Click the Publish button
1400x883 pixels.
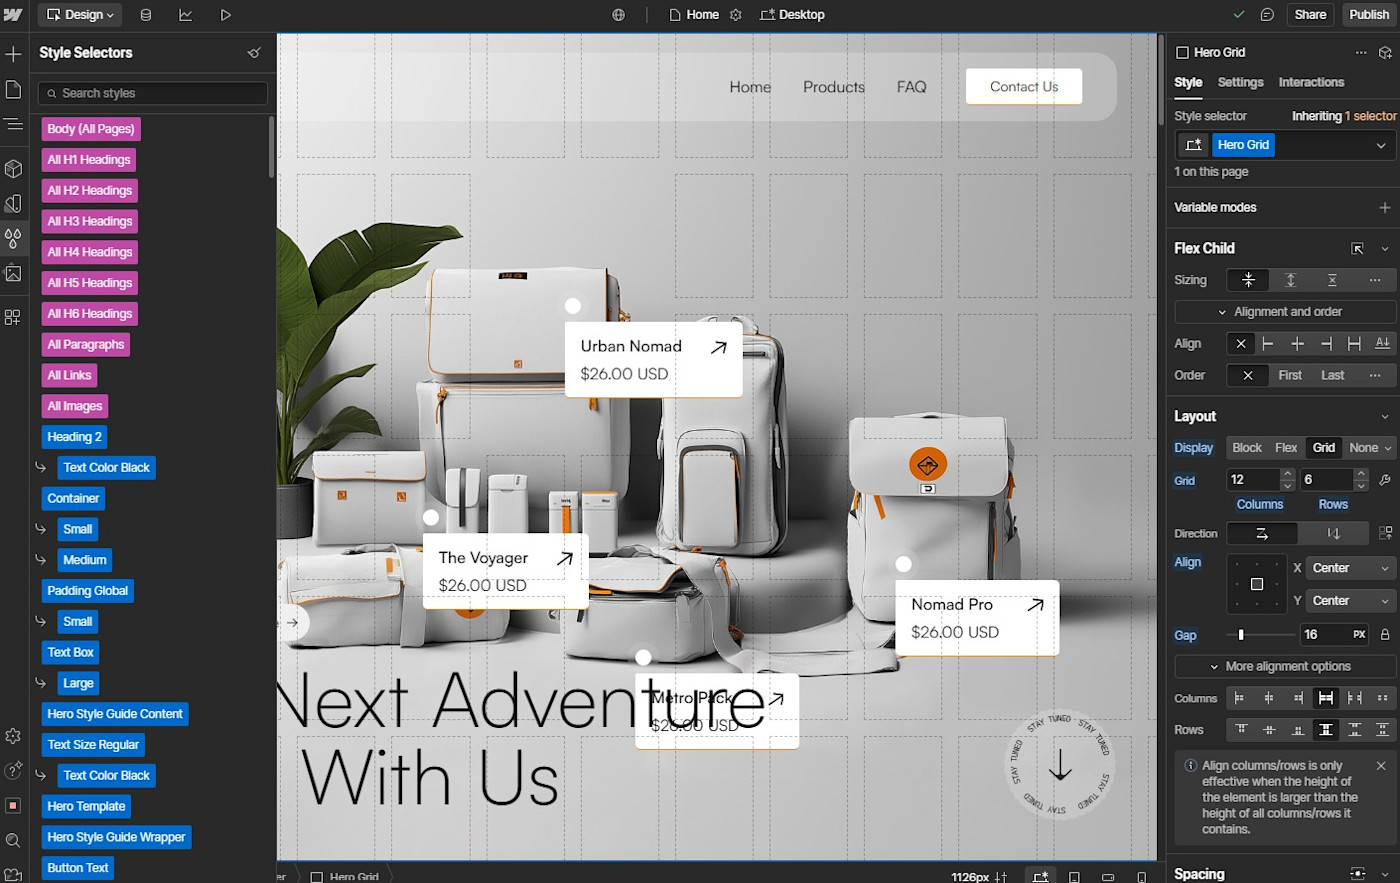coord(1369,15)
